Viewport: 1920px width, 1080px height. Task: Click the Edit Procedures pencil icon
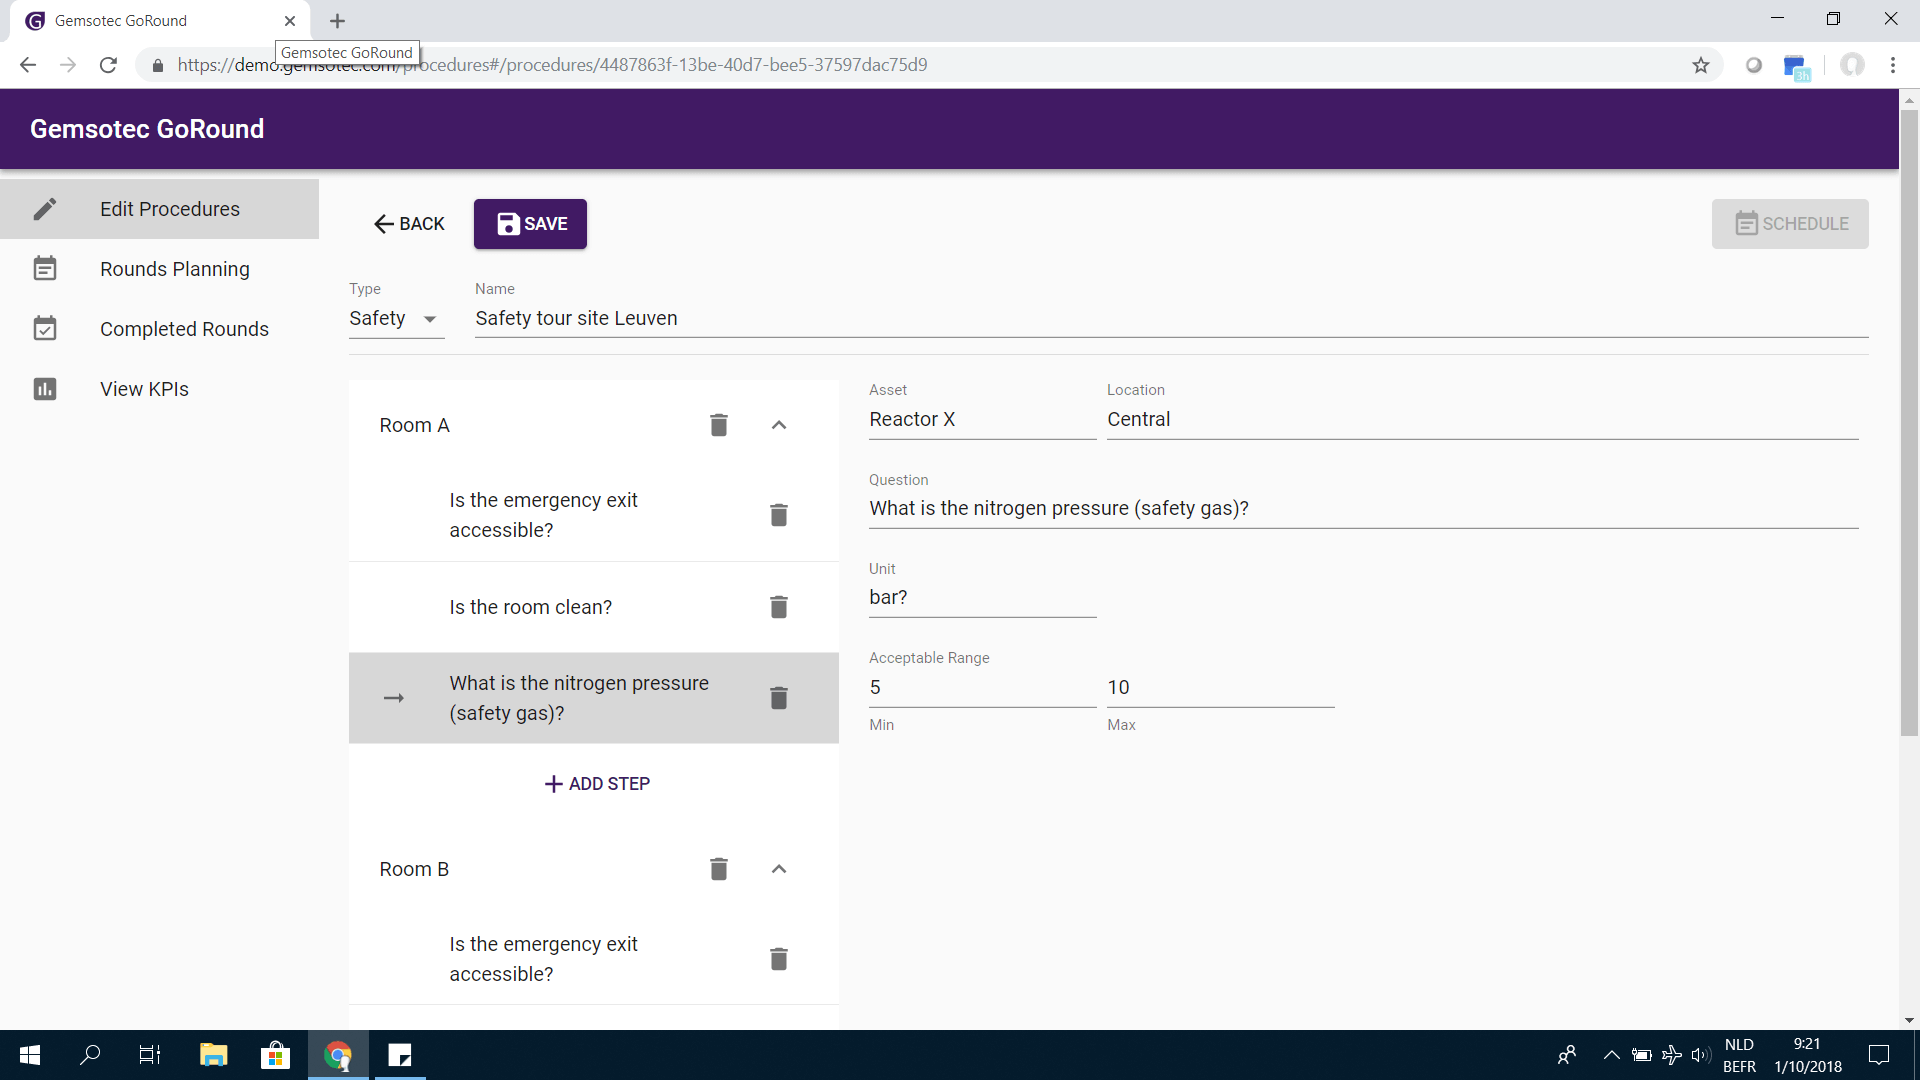[x=45, y=209]
